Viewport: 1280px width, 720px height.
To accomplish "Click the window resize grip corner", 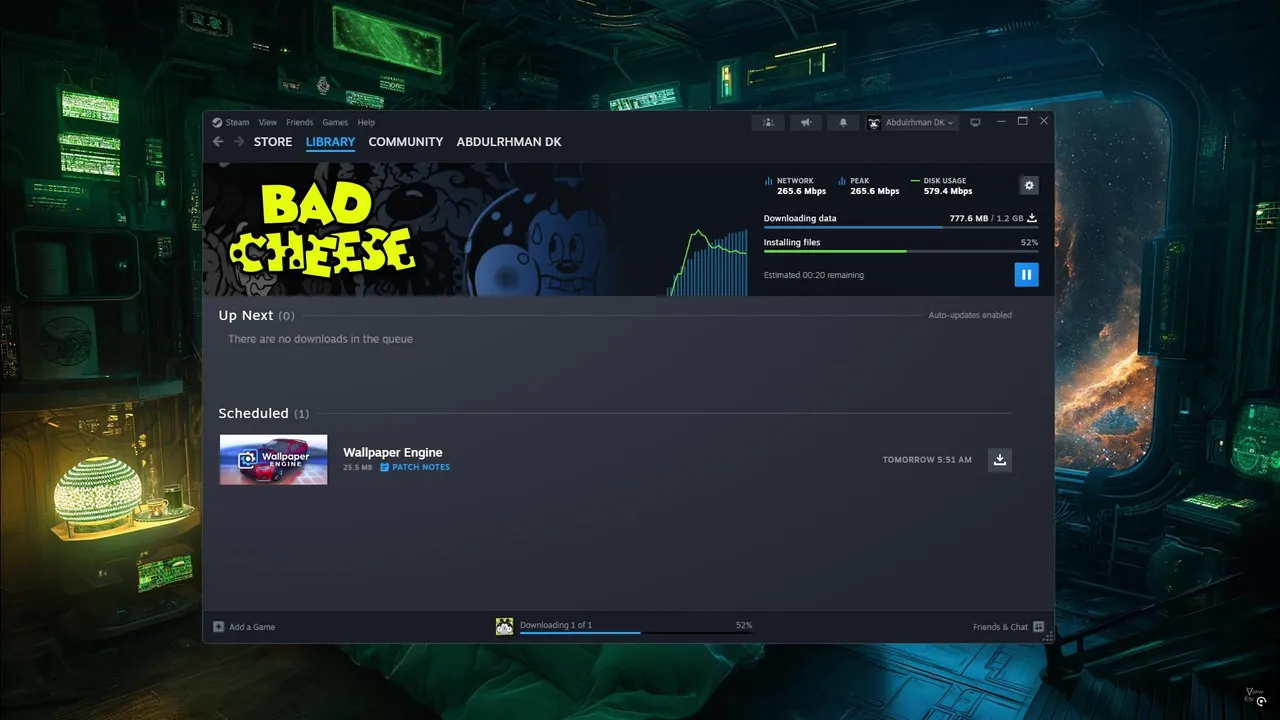I will coord(1048,637).
